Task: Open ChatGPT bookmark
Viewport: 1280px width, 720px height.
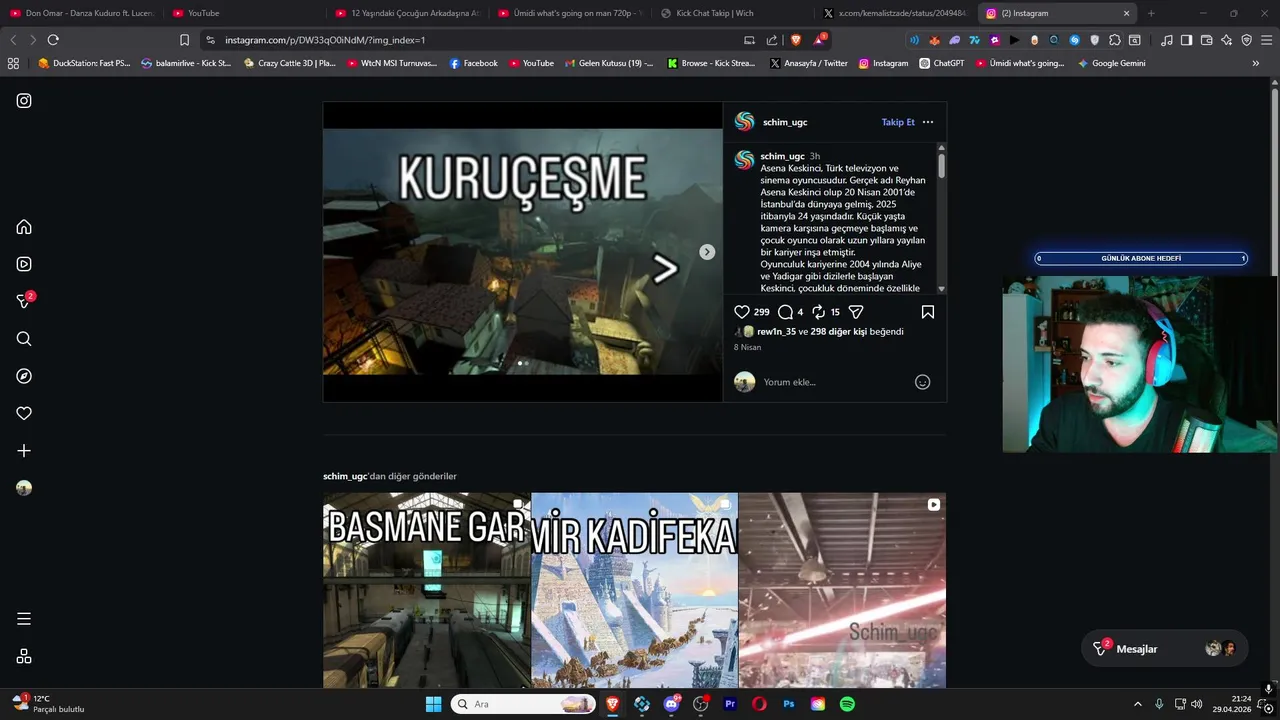Action: coord(941,63)
